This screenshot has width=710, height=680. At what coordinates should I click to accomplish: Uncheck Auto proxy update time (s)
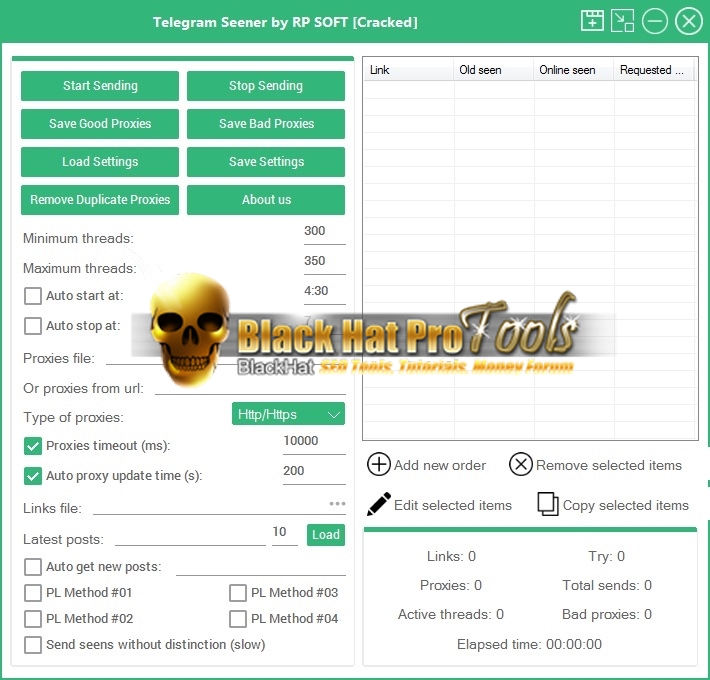(33, 476)
